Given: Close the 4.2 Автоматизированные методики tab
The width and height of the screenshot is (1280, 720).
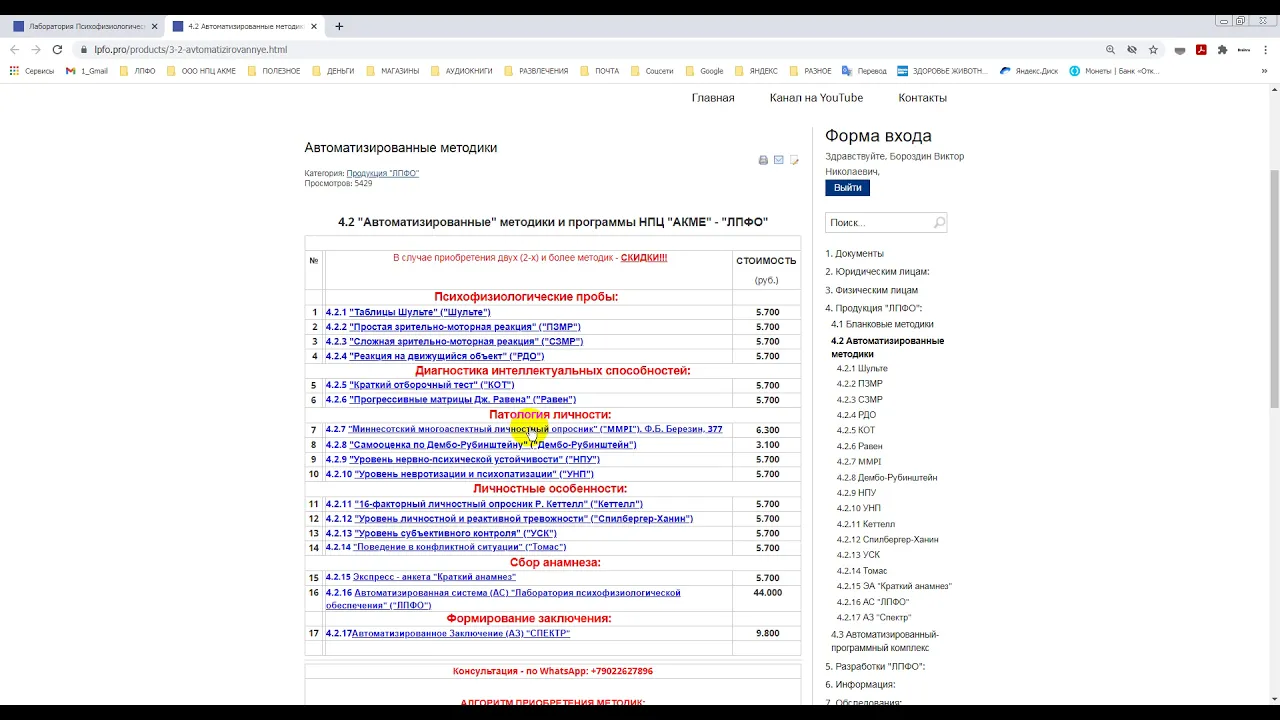Looking at the screenshot, I should point(313,26).
